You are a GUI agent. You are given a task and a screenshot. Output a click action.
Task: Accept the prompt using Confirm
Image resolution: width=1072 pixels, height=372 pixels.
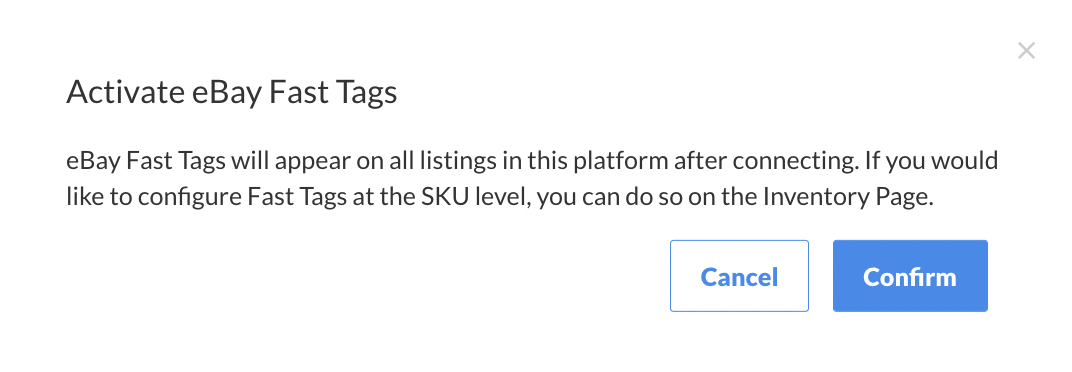910,276
